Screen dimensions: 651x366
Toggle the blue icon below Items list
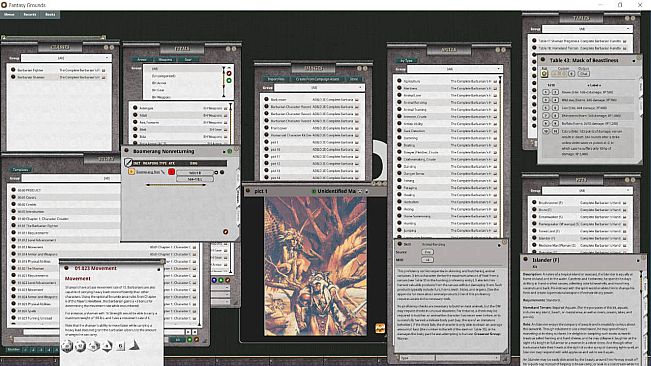(214, 280)
